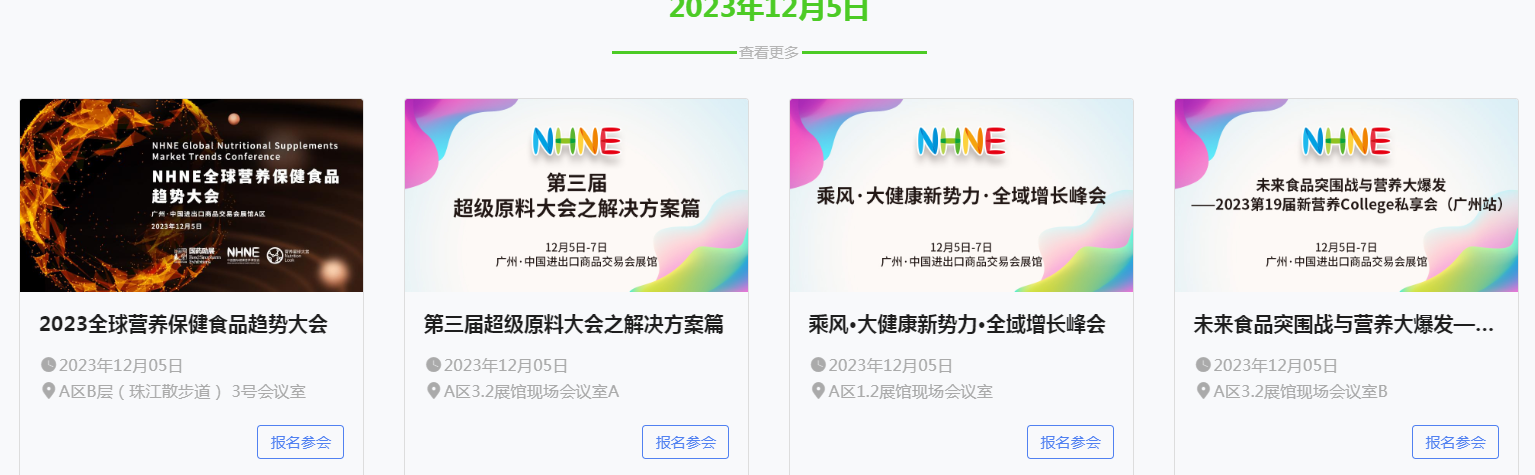Open the 第三届超级原料大会 banner thumbnail
The image size is (1535, 475).
click(576, 195)
